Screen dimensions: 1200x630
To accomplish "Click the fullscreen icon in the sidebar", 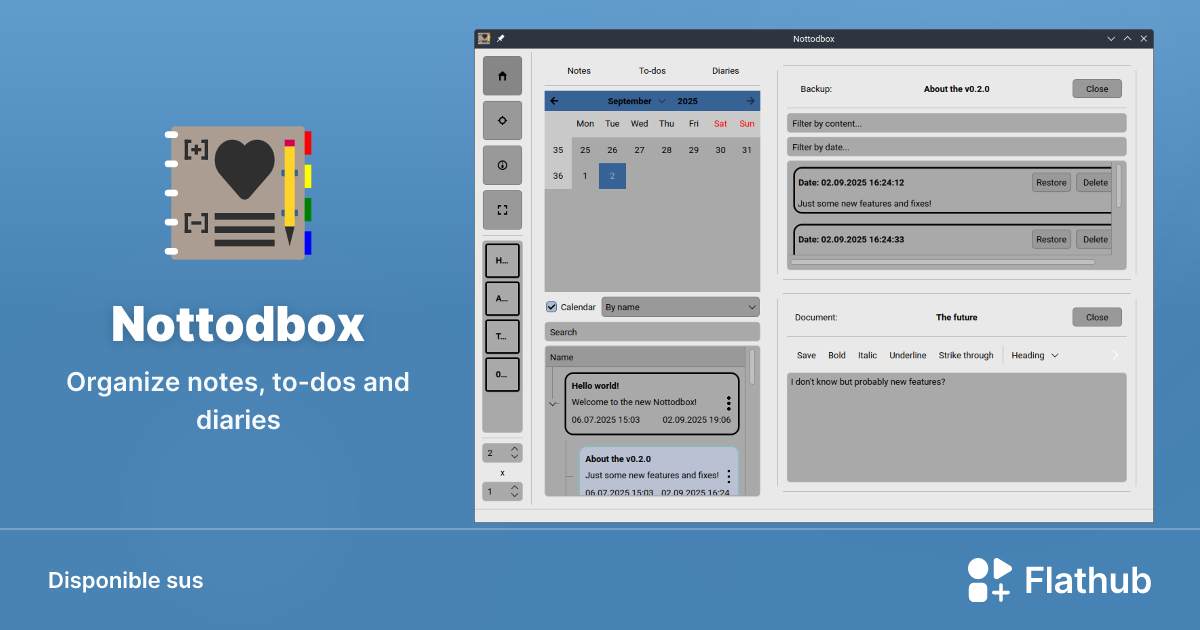I will pyautogui.click(x=502, y=210).
